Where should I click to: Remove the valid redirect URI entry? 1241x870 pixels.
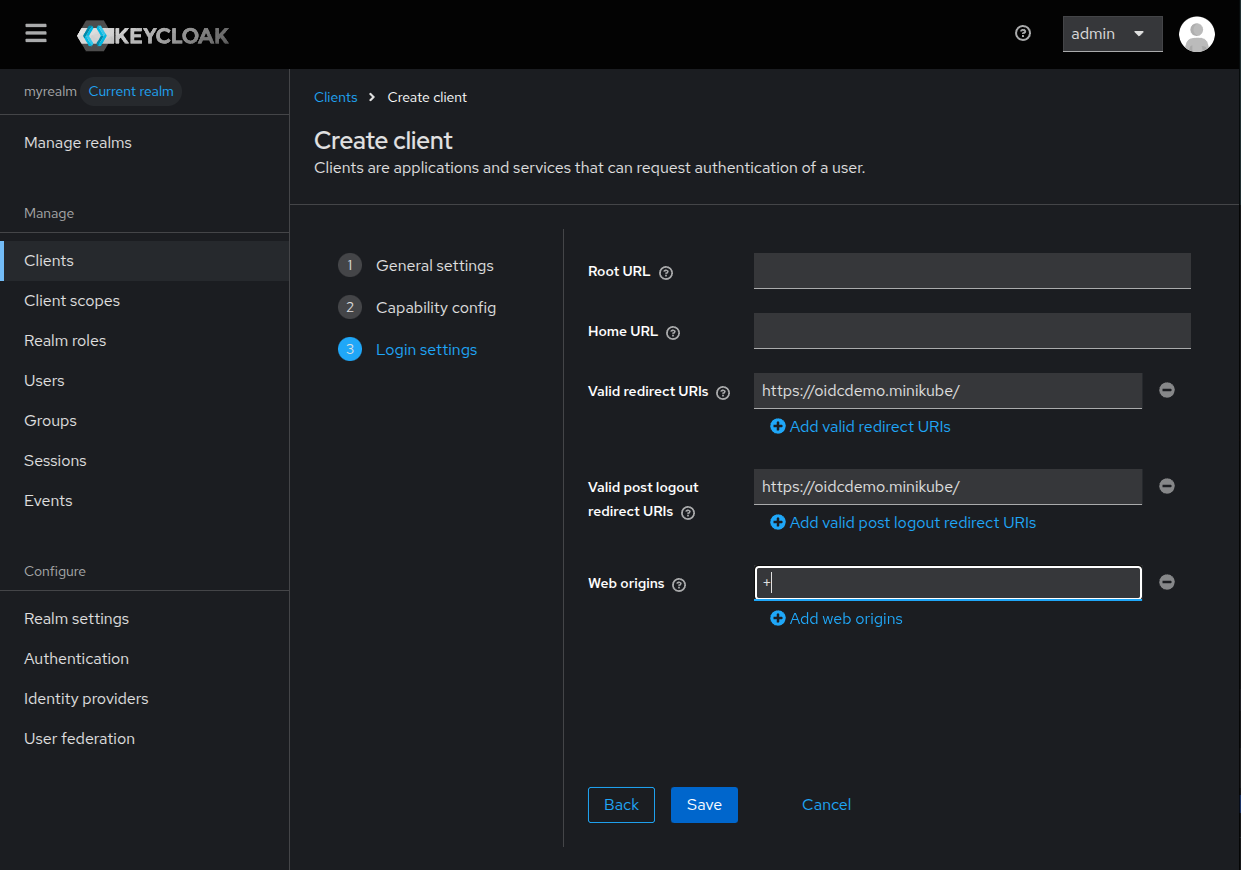pyautogui.click(x=1166, y=390)
